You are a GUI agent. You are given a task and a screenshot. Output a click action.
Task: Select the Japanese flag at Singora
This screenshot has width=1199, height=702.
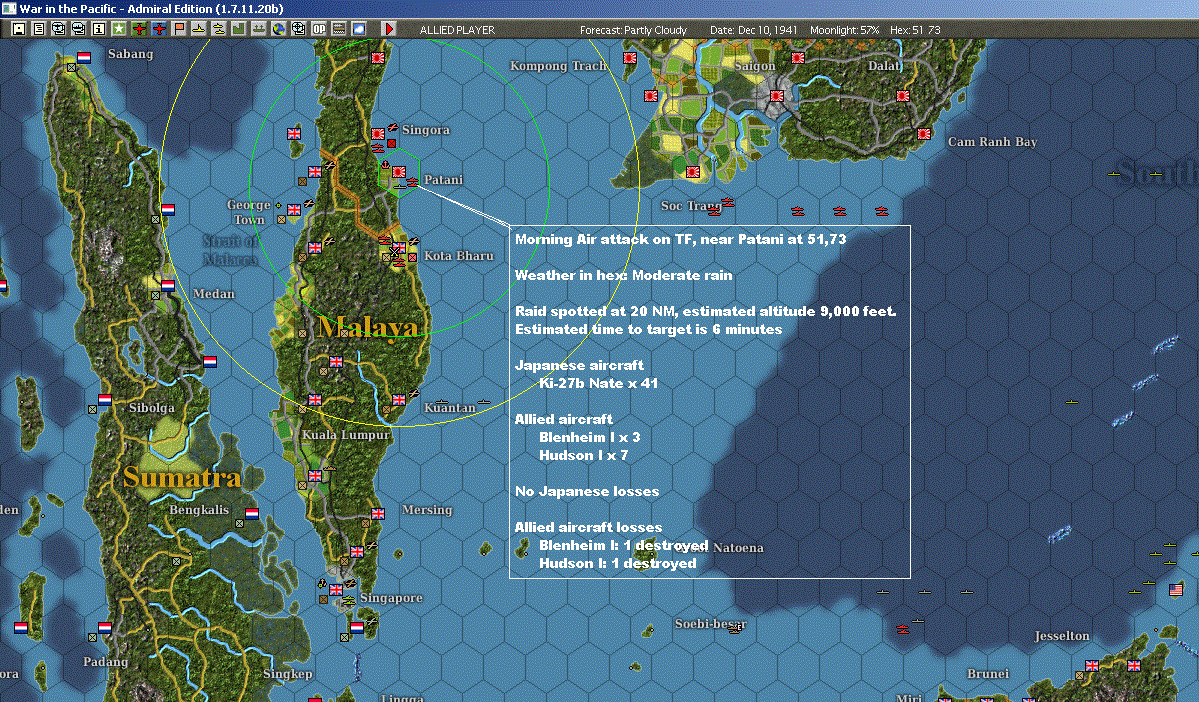pyautogui.click(x=378, y=134)
